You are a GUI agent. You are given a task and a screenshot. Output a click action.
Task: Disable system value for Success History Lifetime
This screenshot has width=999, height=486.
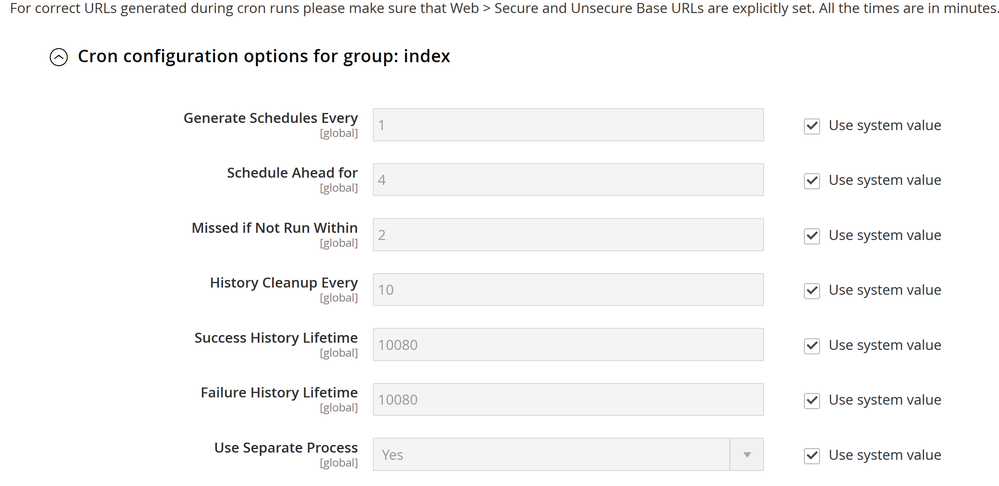pos(812,346)
